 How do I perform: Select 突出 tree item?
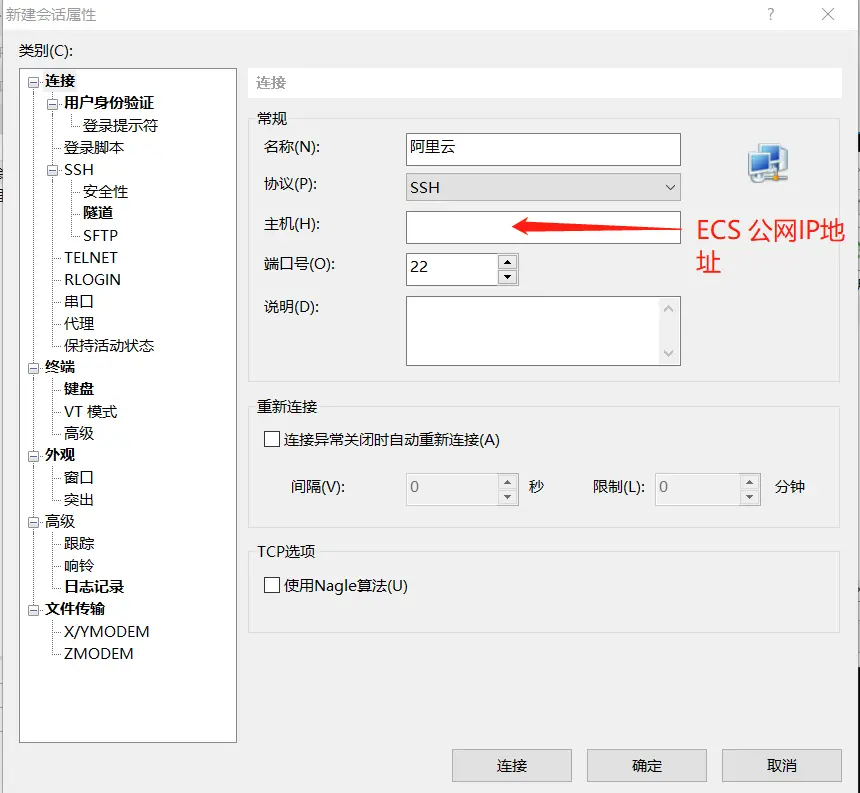(78, 500)
